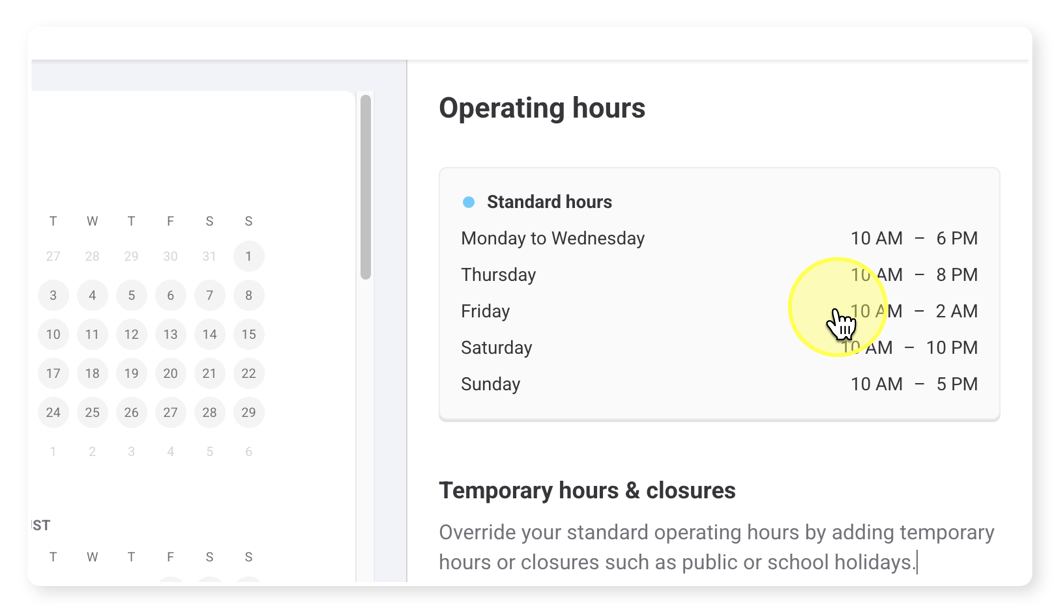Select calendar day 18
Screen dimensions: 1060x612
[92, 373]
